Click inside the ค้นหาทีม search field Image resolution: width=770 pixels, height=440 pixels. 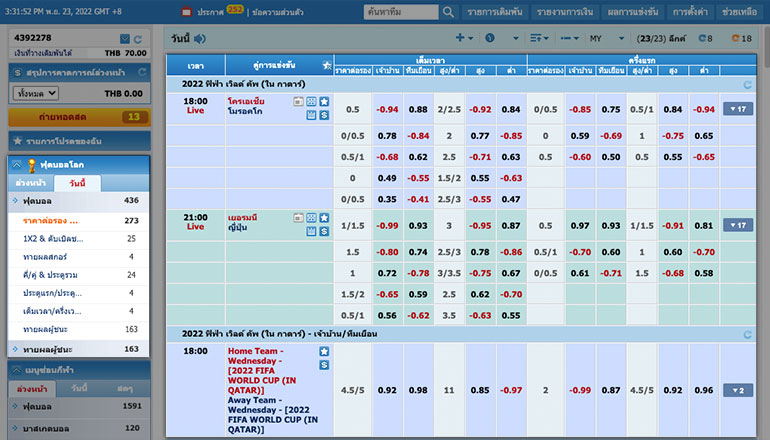[x=401, y=12]
